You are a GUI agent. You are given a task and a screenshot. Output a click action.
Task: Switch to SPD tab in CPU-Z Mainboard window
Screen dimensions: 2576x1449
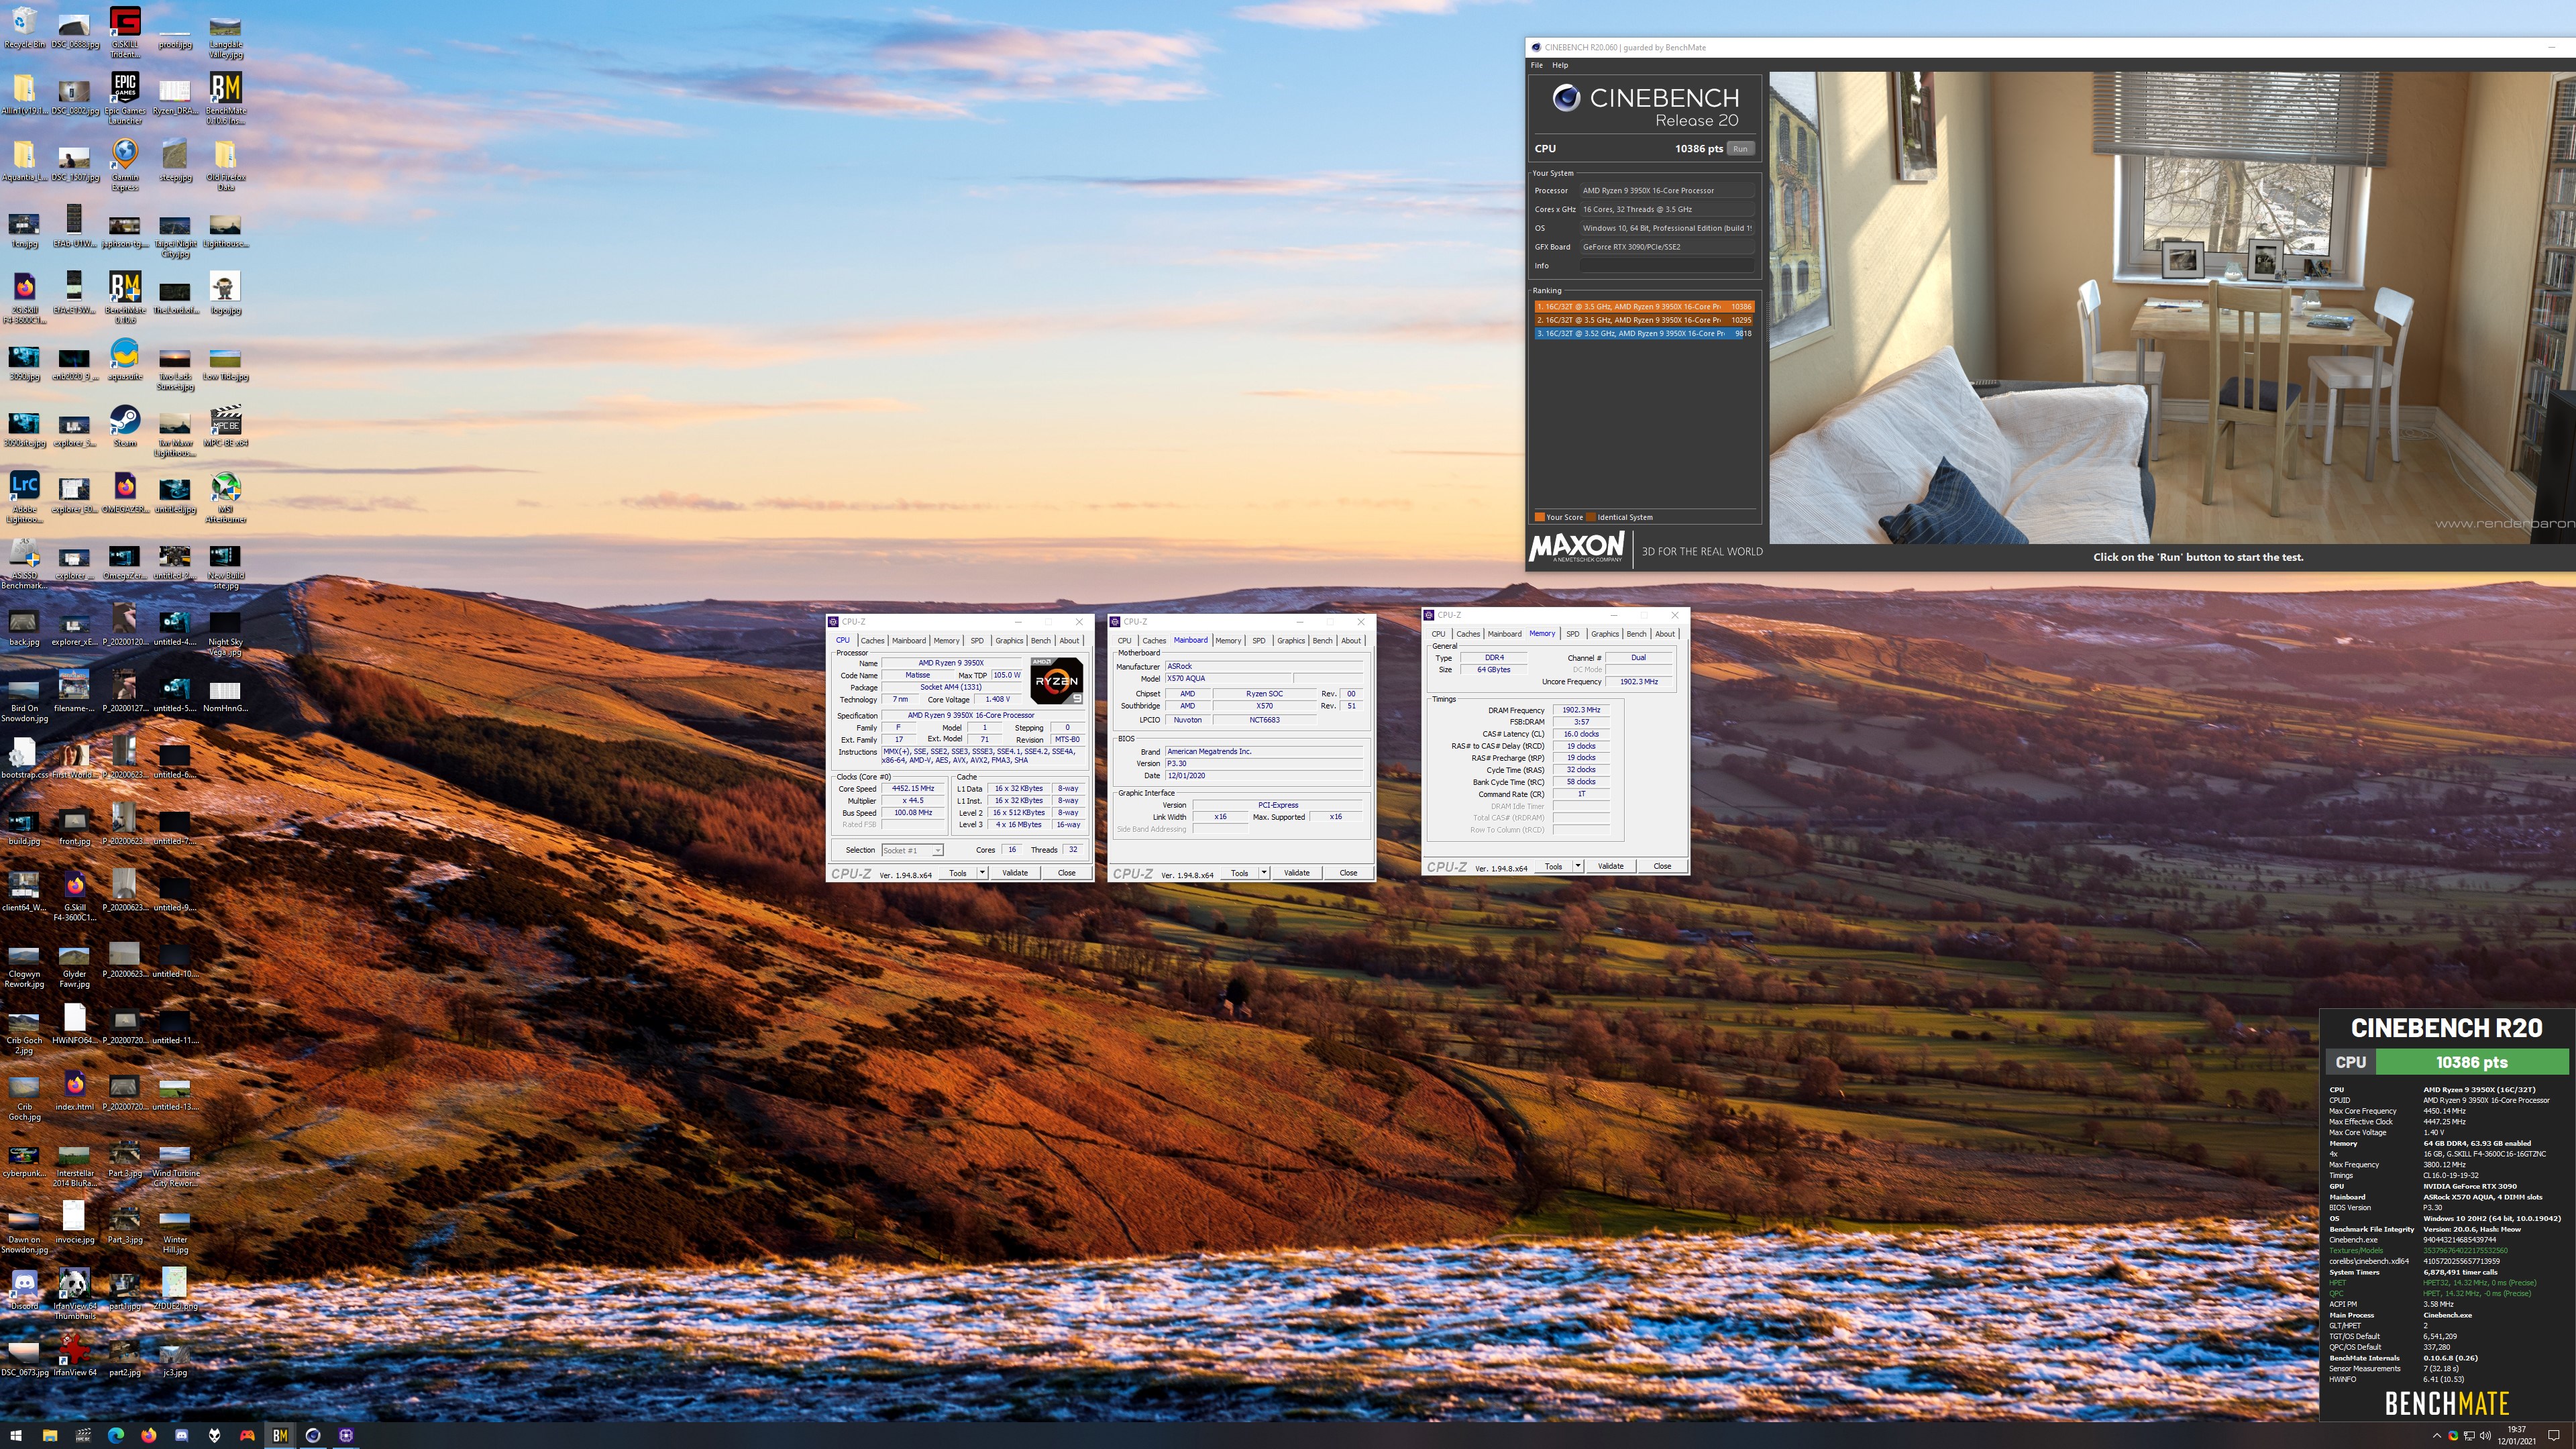coord(1259,641)
